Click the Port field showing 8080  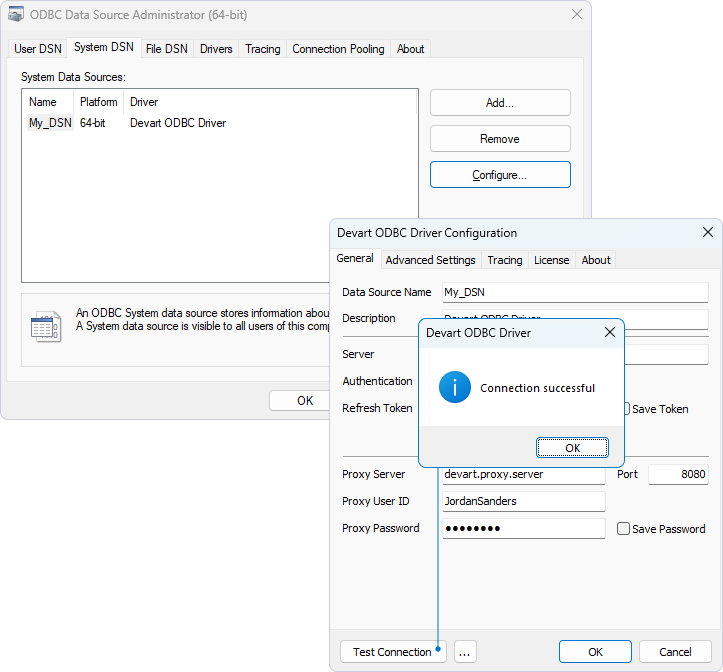[x=678, y=474]
